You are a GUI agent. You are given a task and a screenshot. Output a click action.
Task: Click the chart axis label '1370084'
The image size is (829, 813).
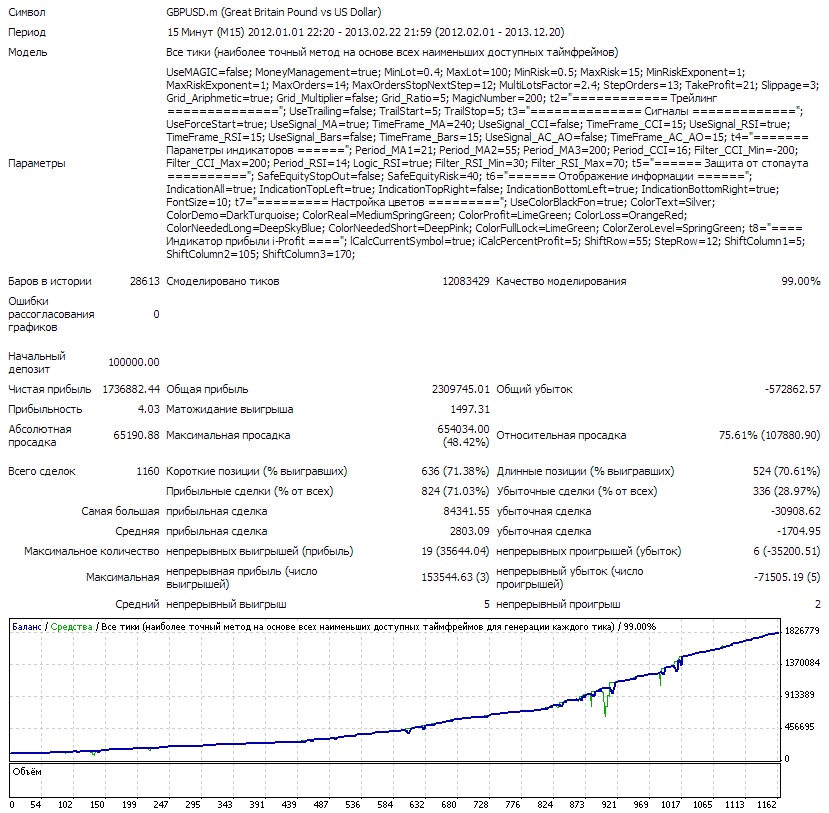[x=802, y=663]
